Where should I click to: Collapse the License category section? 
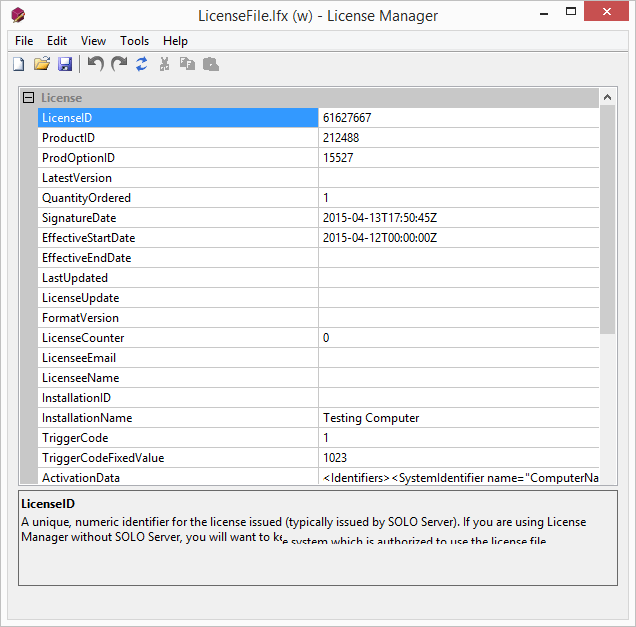(28, 98)
